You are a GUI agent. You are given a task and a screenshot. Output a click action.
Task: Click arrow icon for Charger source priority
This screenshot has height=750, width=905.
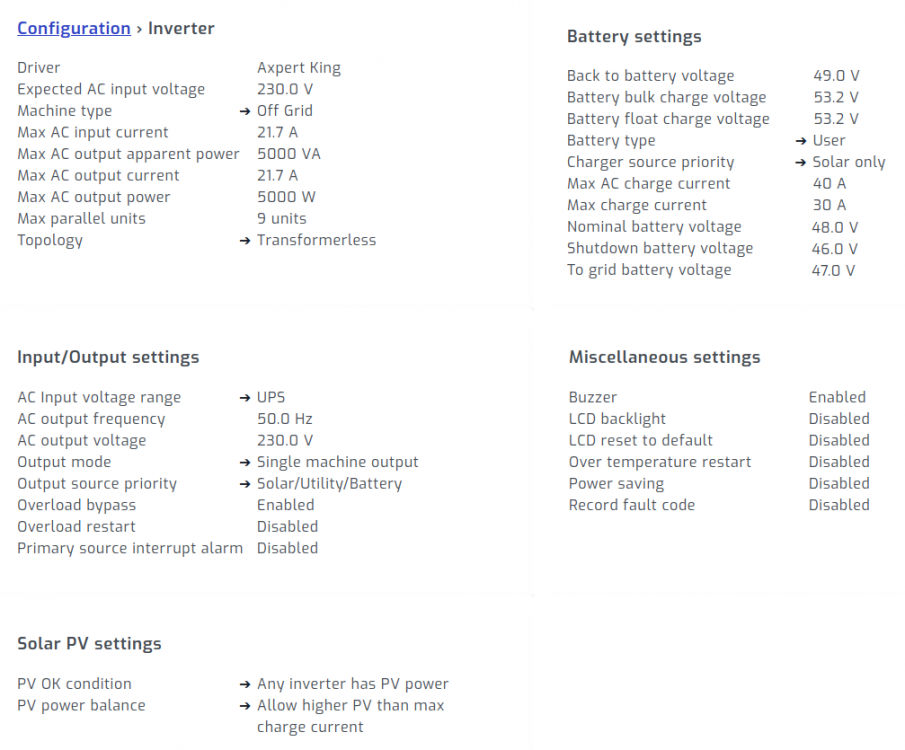(801, 162)
